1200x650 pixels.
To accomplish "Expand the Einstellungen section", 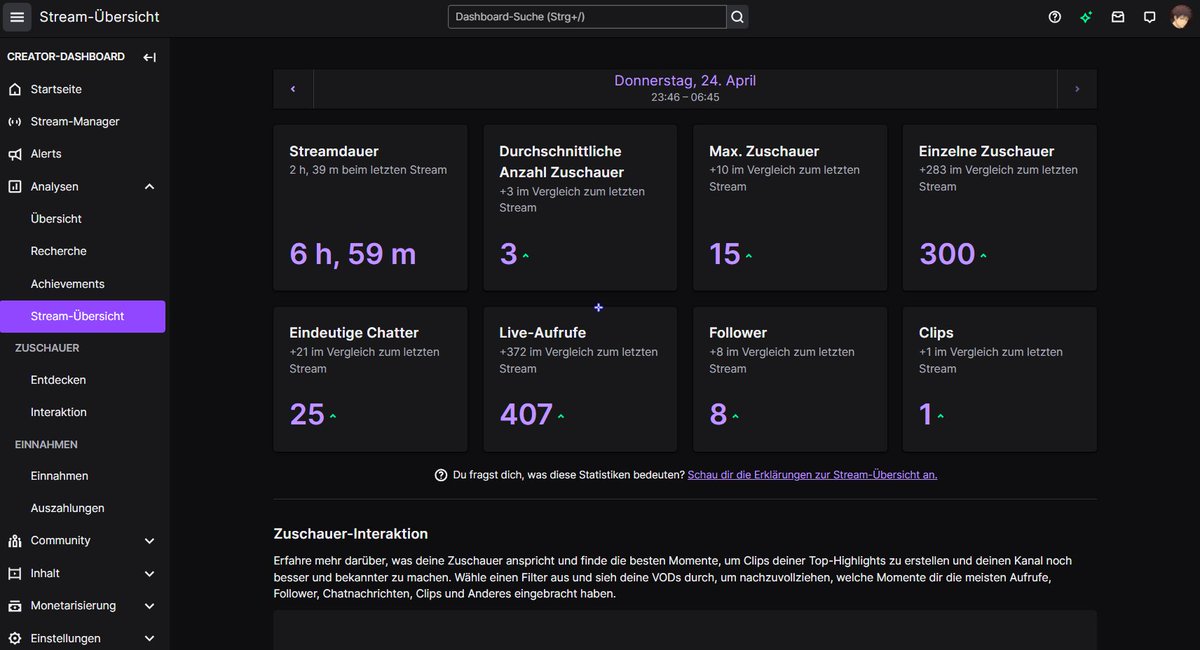I will pos(148,638).
